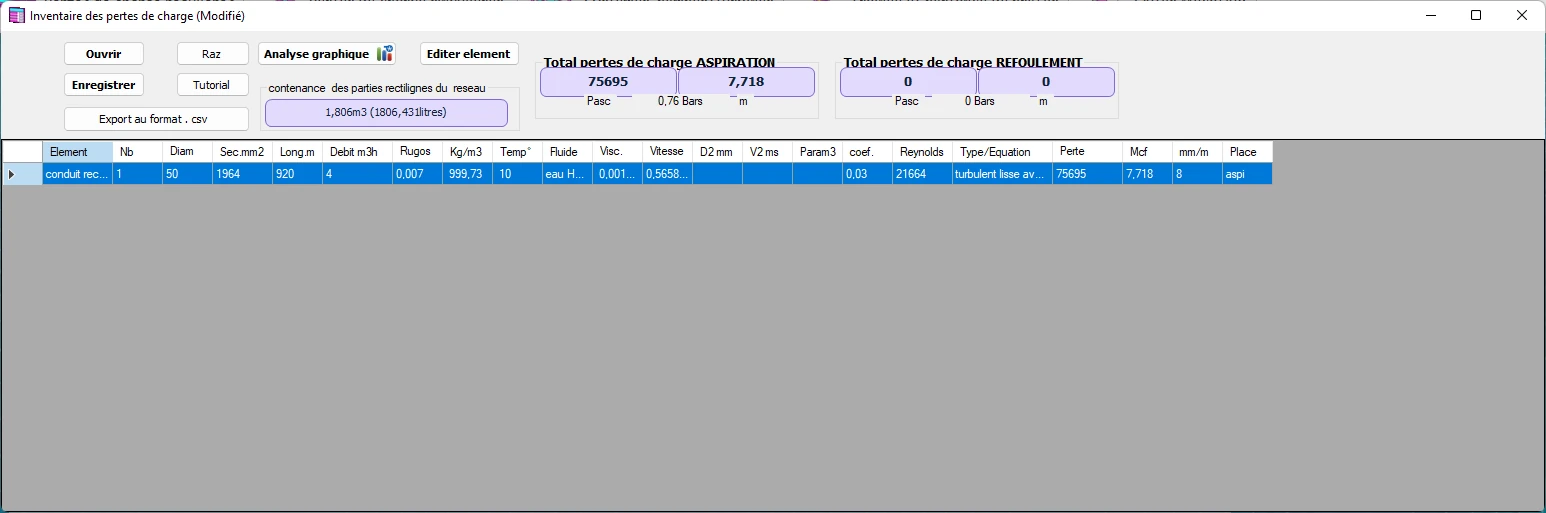Click the Vitesse column header
1546x513 pixels.
coord(667,152)
